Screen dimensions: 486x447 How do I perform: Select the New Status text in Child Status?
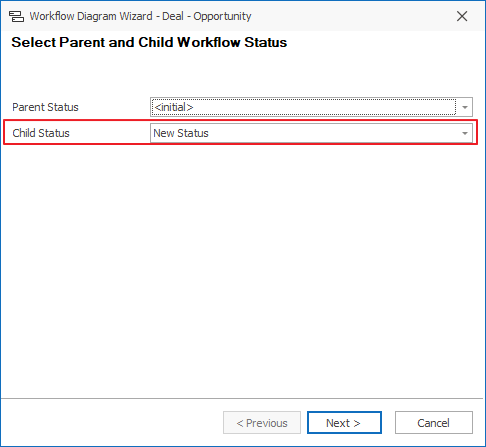tap(181, 133)
